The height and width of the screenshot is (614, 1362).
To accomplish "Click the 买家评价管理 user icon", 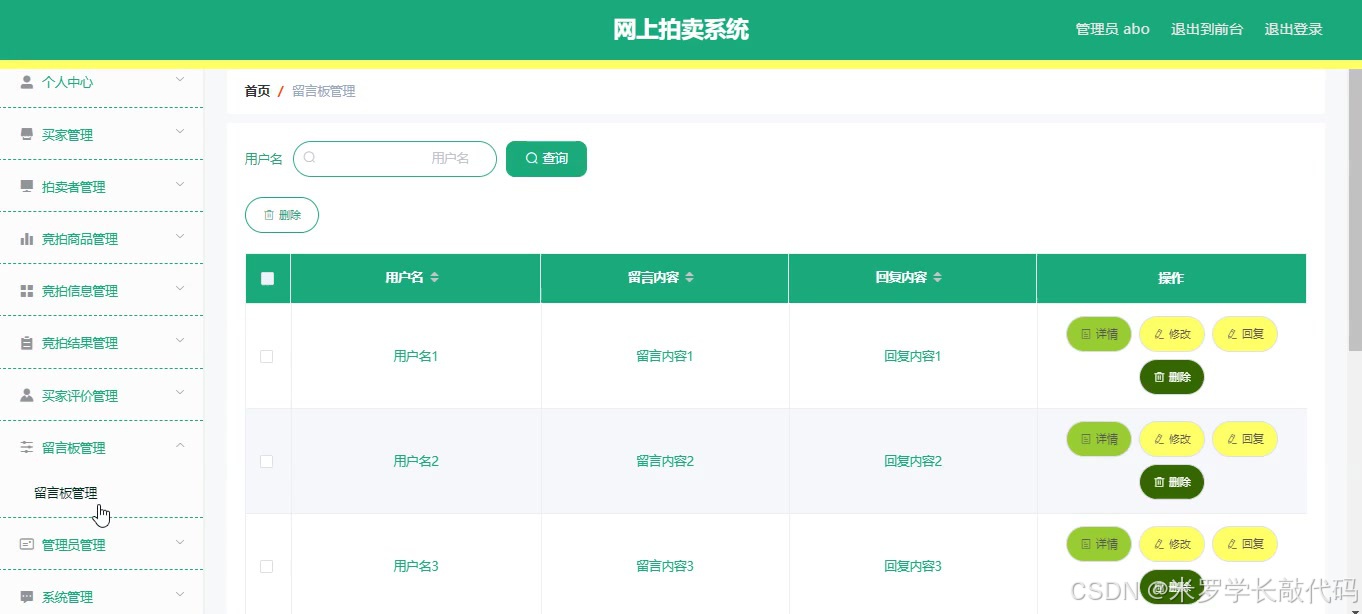I will tap(26, 395).
